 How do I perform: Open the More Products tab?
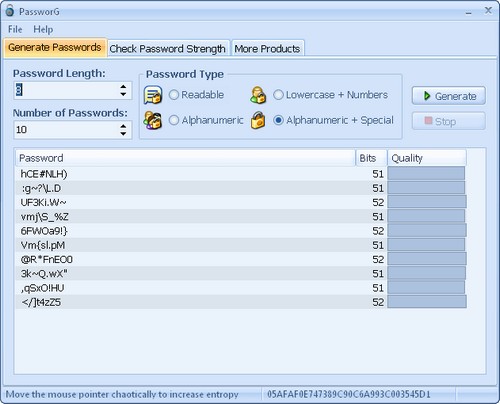pos(267,49)
